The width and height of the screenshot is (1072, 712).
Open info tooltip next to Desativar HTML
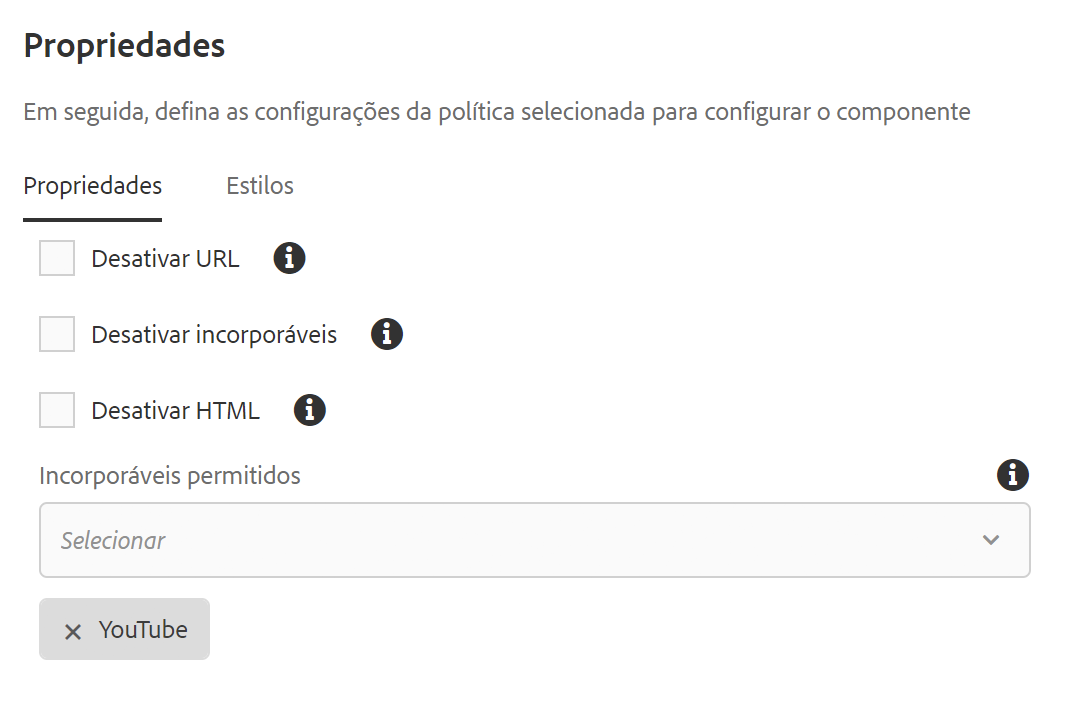tap(310, 410)
